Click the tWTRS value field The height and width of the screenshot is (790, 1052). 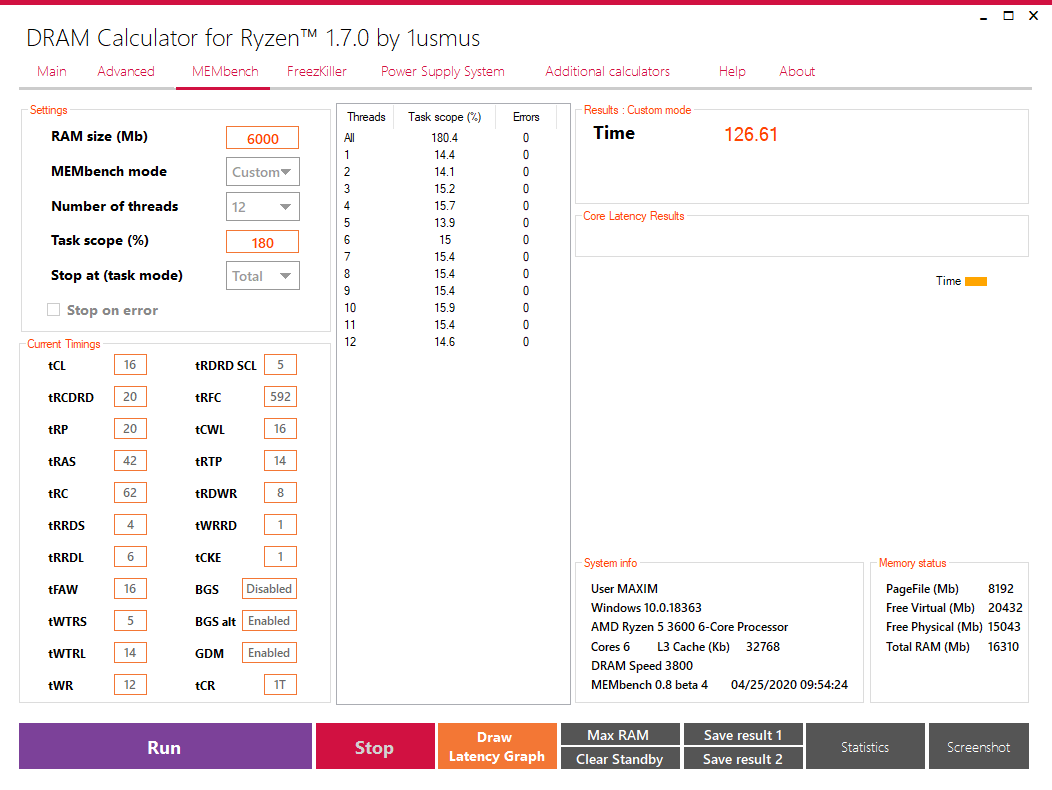(130, 620)
